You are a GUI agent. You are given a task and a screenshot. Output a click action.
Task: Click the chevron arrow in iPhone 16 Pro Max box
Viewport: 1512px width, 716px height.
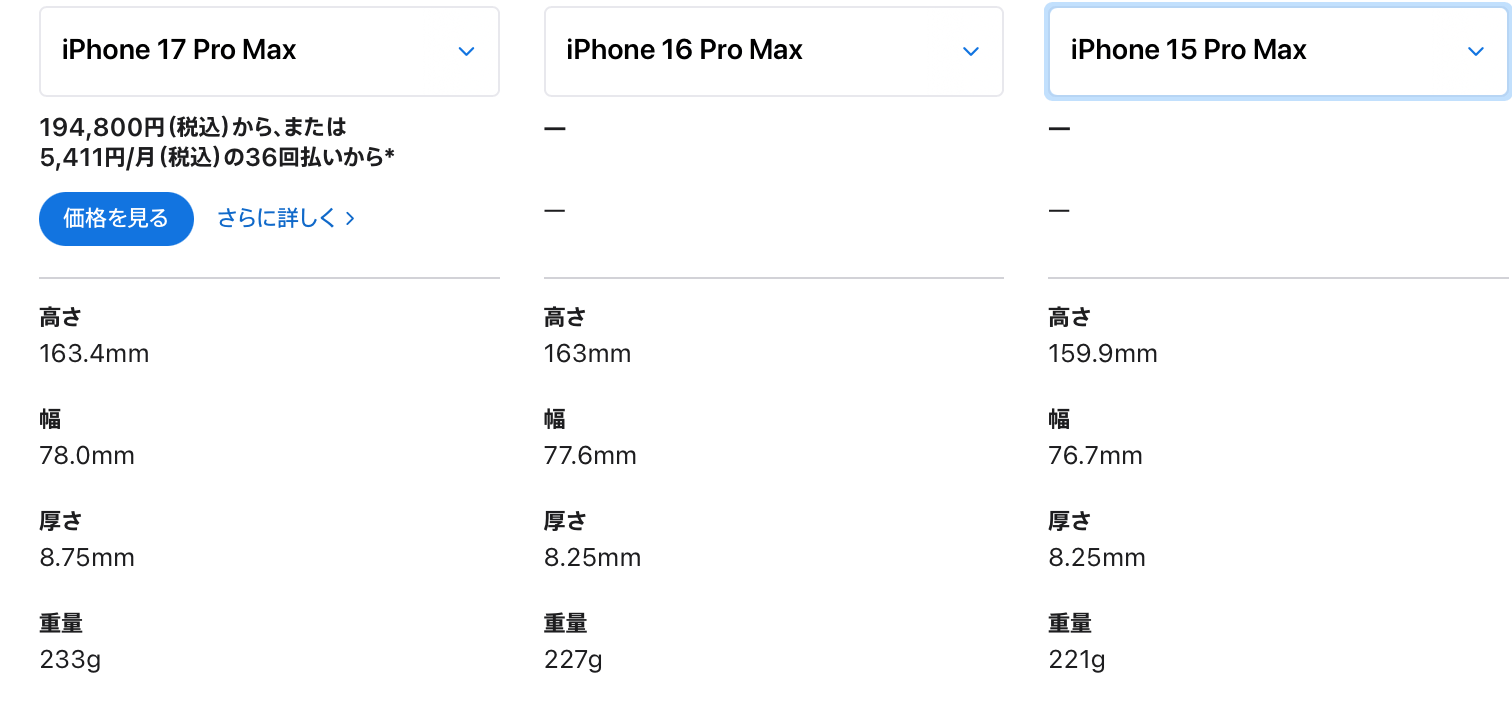coord(970,52)
